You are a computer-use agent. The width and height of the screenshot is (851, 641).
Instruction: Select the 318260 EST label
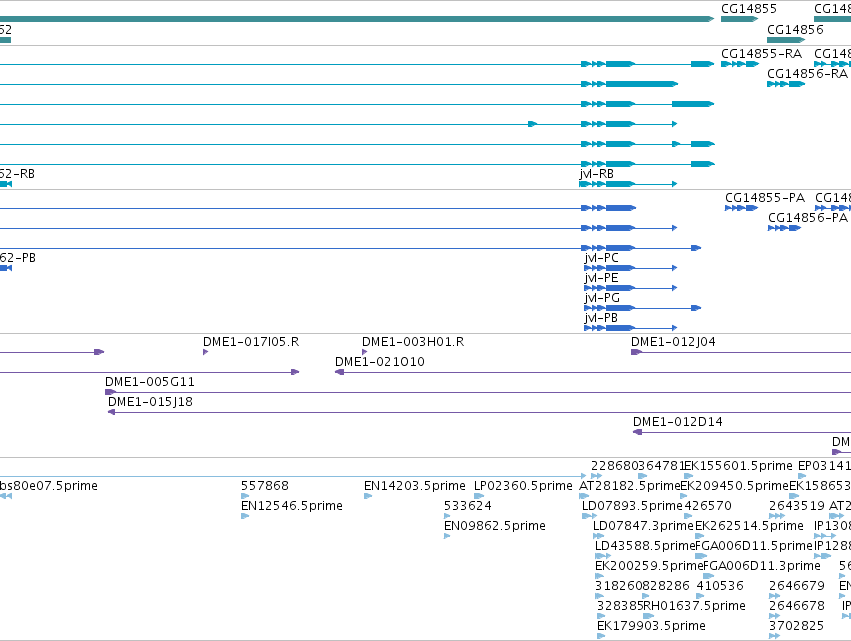click(x=618, y=586)
